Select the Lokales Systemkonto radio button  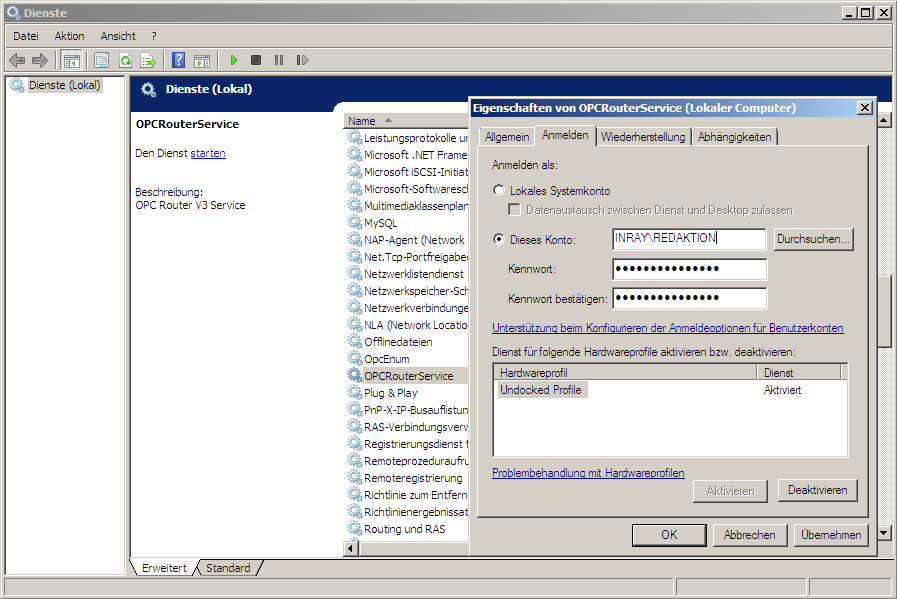tap(497, 189)
